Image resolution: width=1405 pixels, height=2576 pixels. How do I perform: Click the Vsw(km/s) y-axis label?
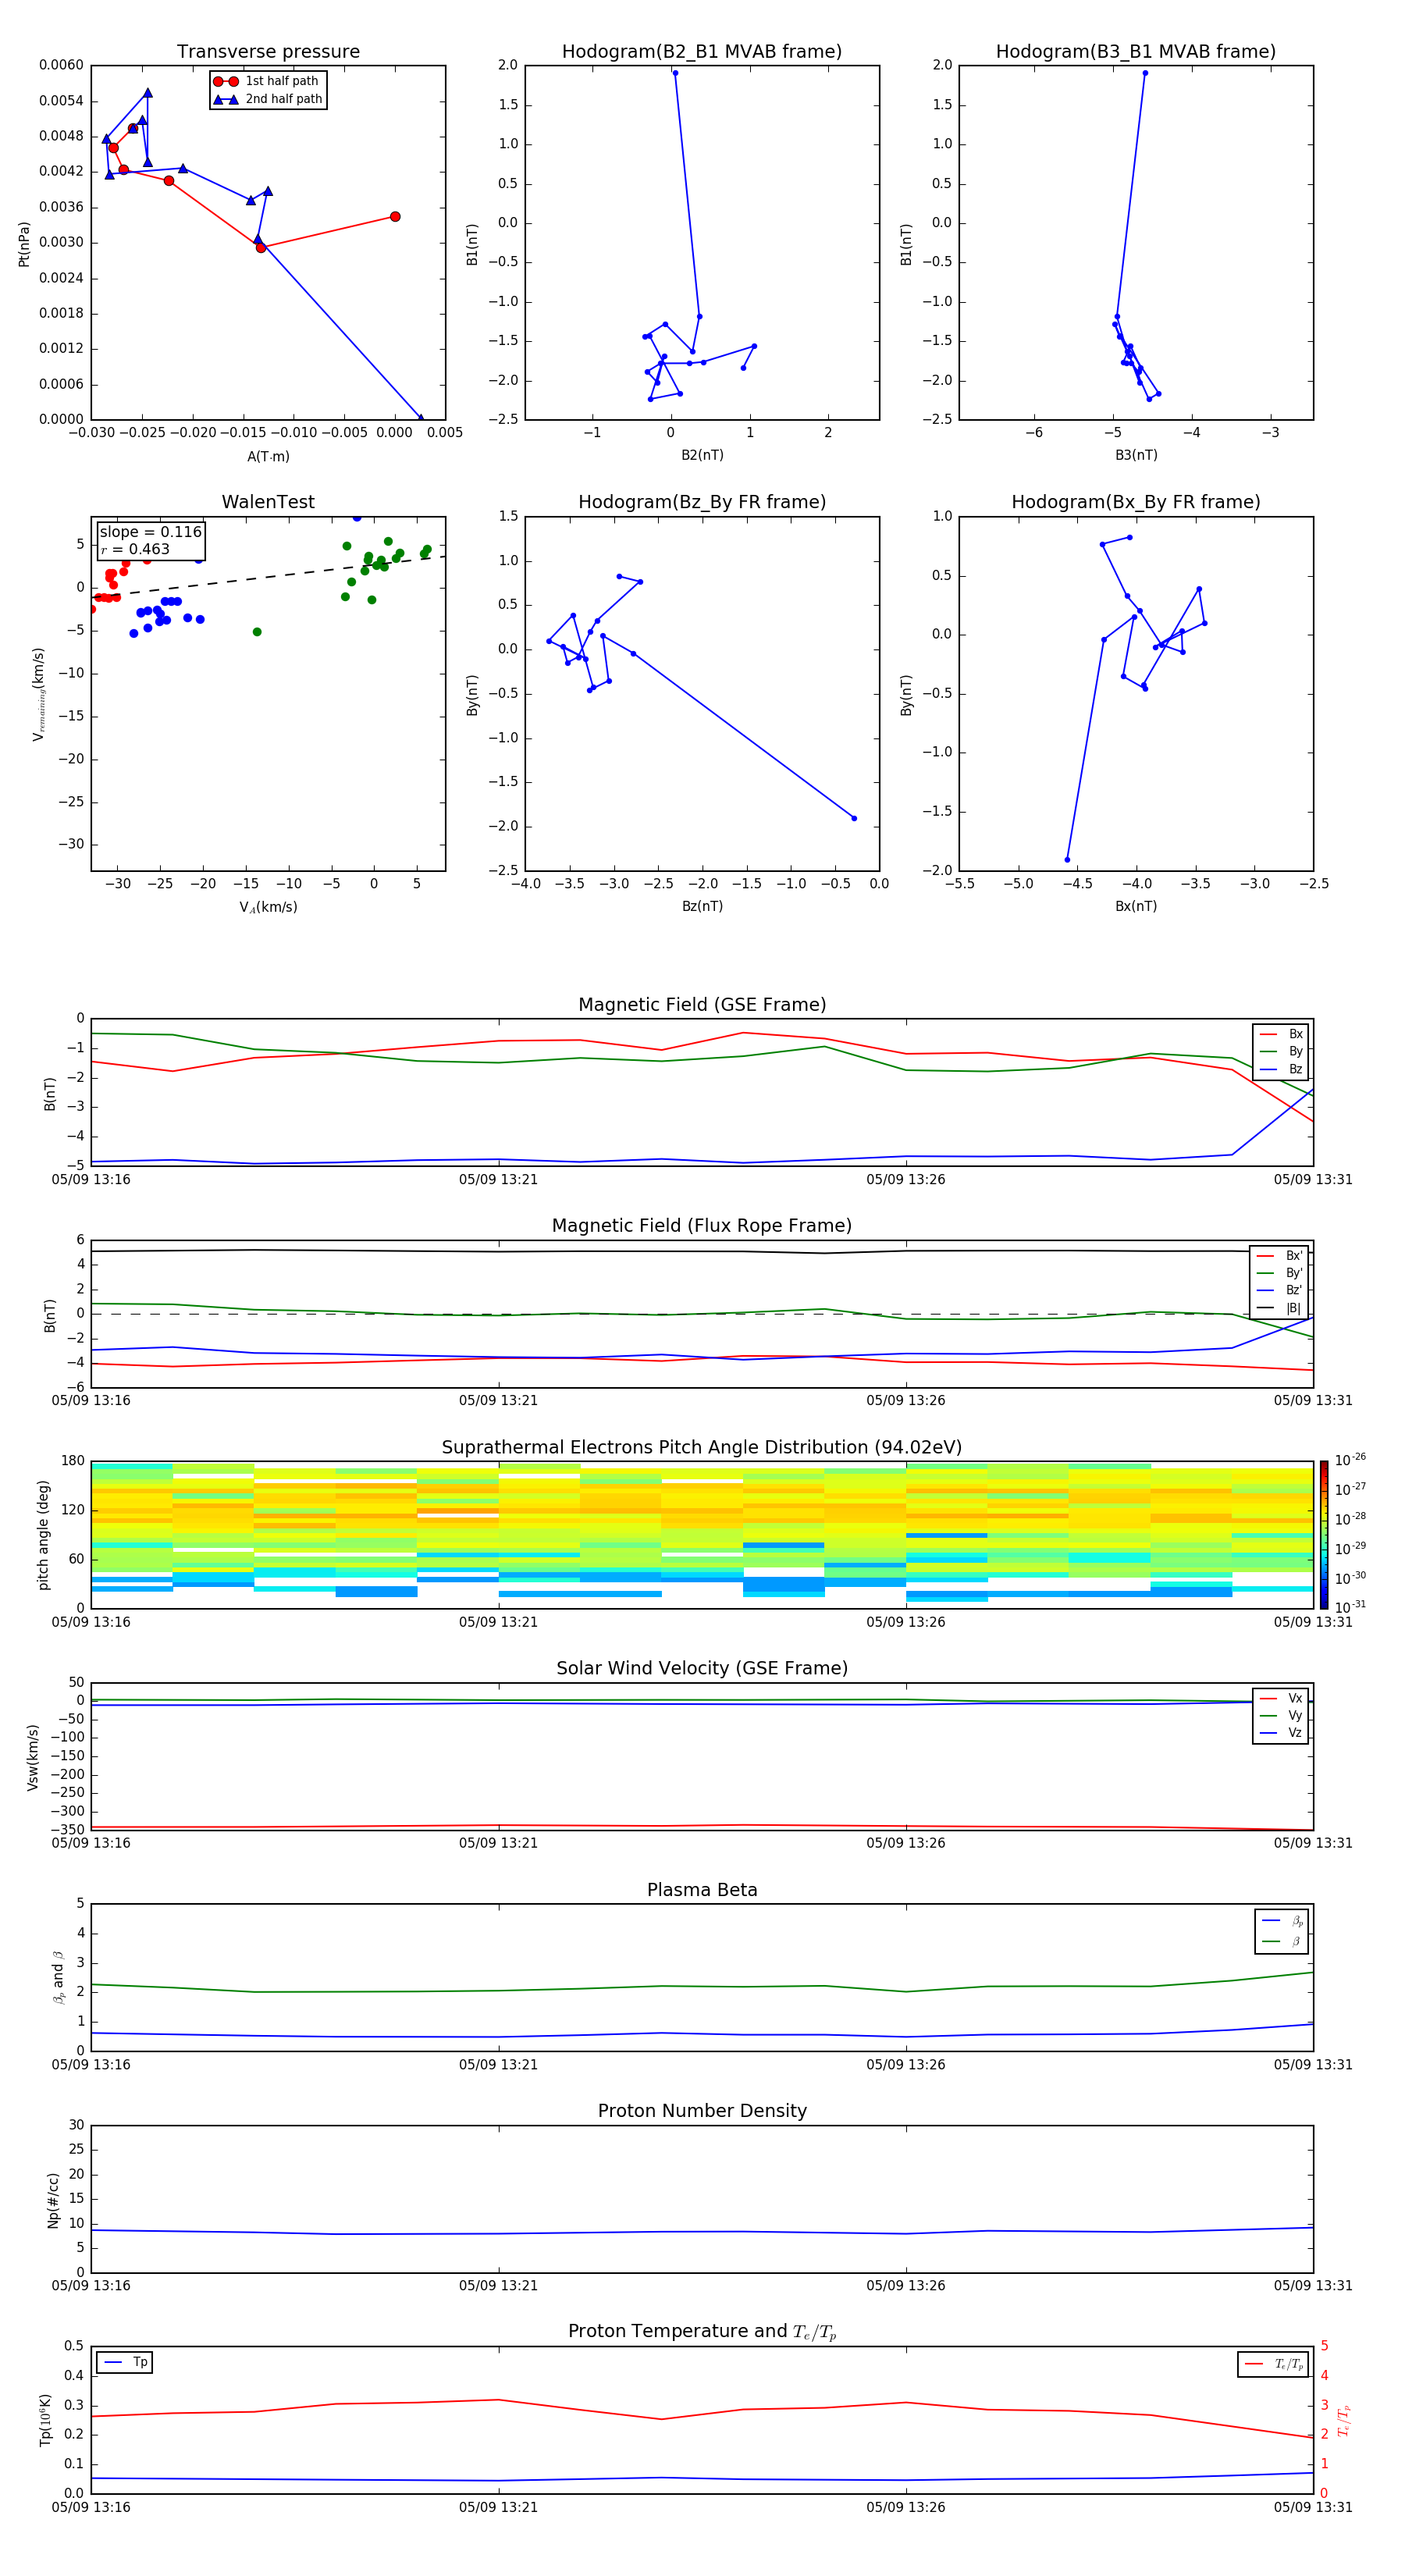pos(32,1757)
